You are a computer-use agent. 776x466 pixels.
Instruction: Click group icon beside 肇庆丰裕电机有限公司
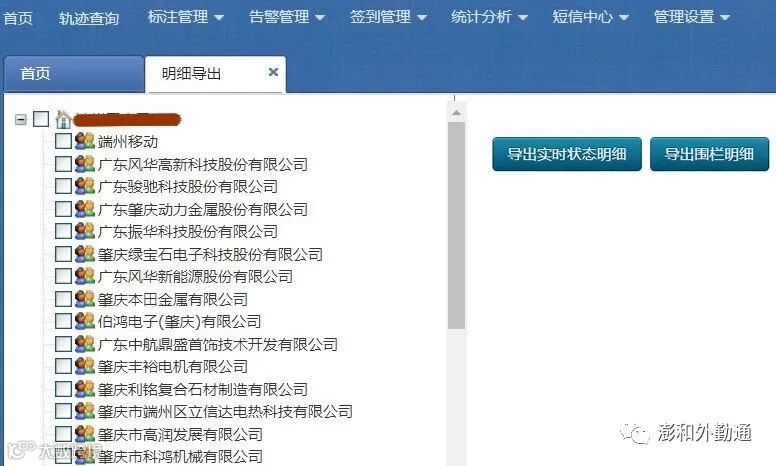(x=85, y=366)
